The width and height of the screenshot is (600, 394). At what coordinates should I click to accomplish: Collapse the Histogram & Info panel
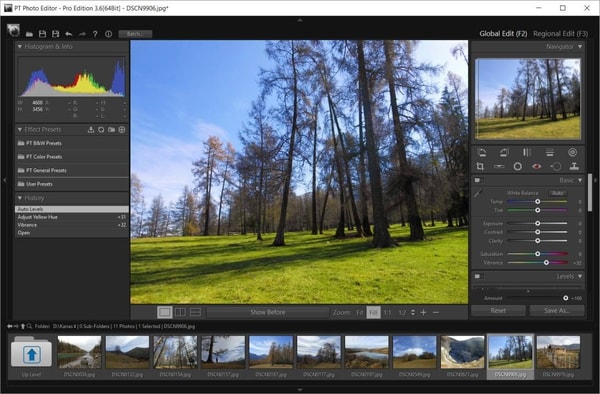20,47
